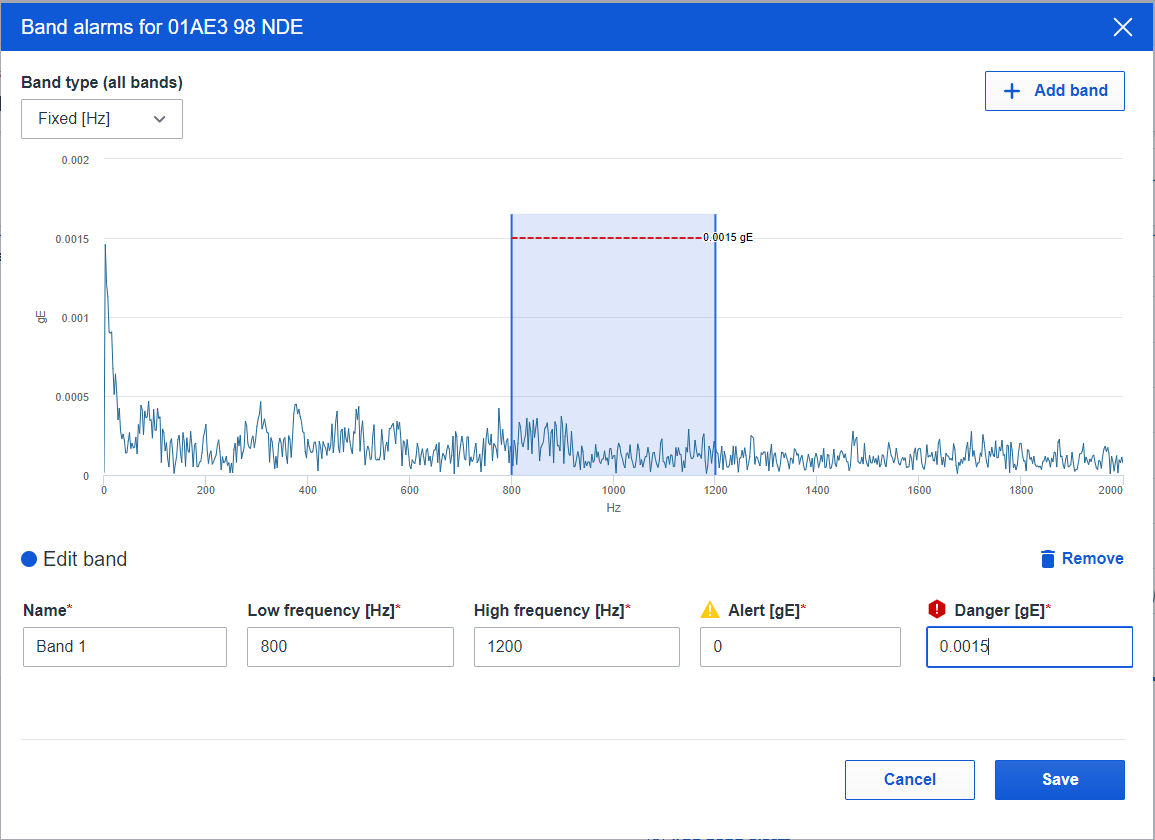
Task: Focus the Name input field
Action: 124,647
